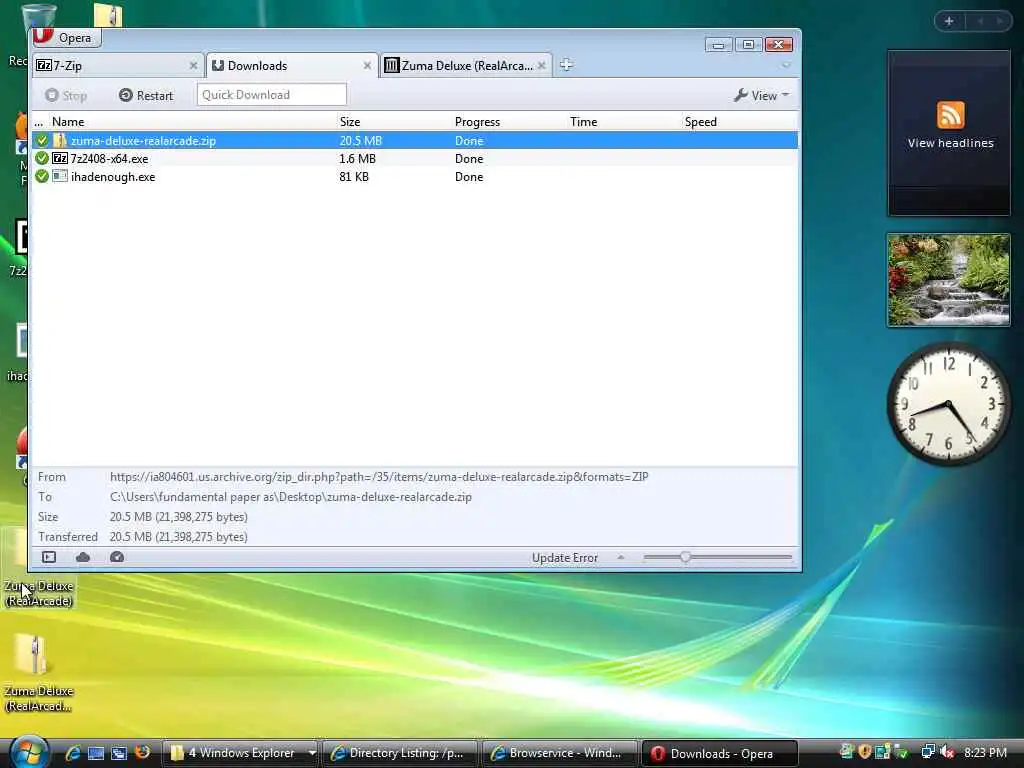Image resolution: width=1024 pixels, height=768 pixels.
Task: Click the analog clock gadget
Action: tap(948, 404)
